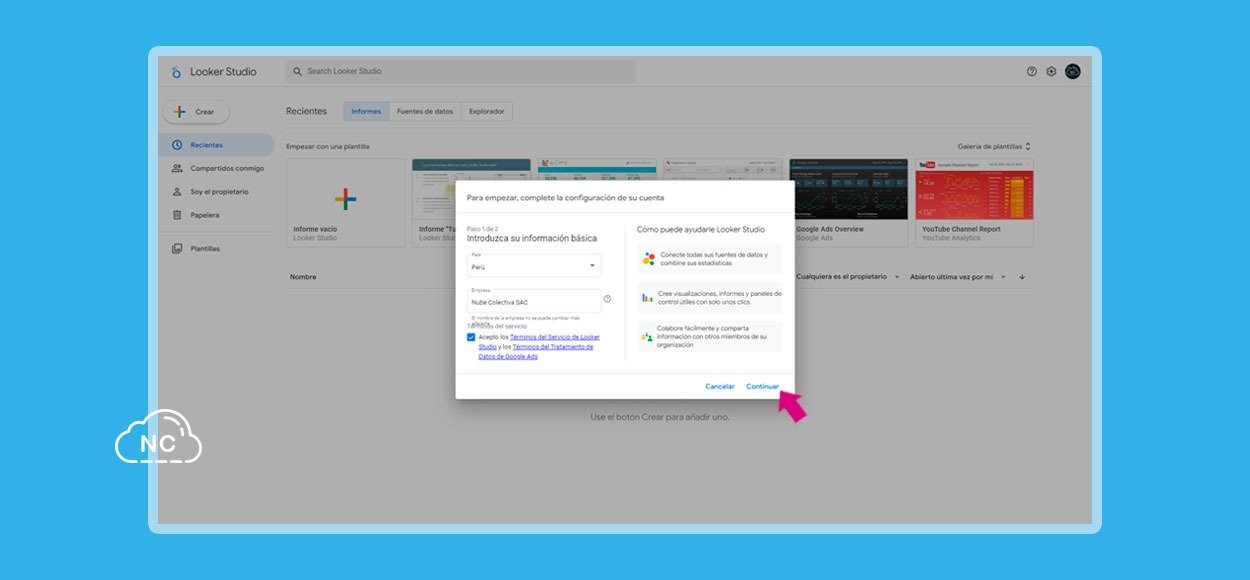This screenshot has height=580, width=1250.
Task: Click the Looker Studio logo icon
Action: point(176,72)
